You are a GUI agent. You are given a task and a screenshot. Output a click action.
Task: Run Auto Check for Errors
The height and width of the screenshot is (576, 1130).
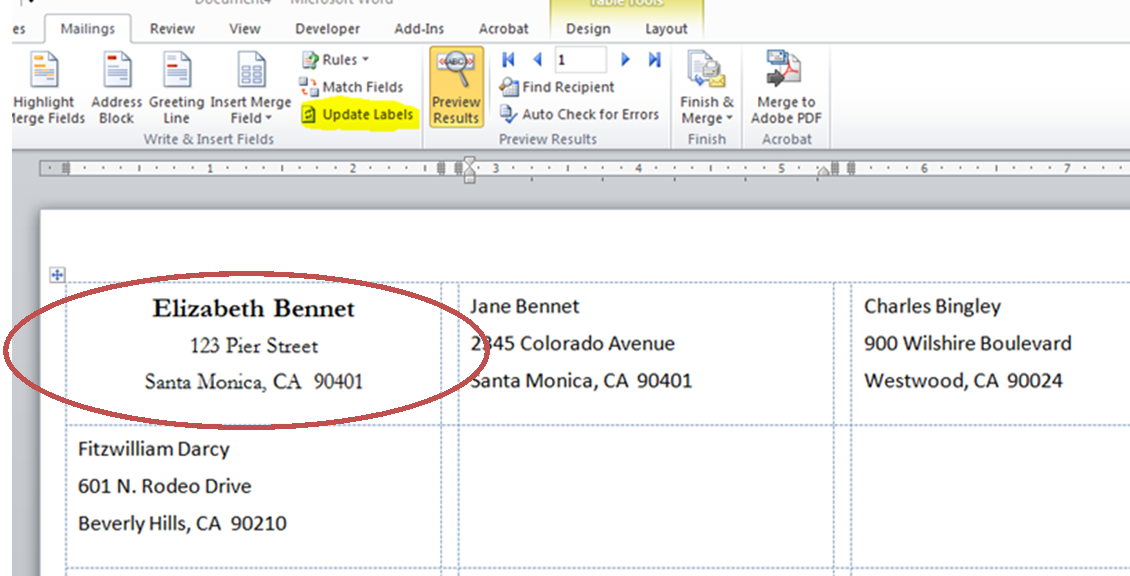[579, 114]
